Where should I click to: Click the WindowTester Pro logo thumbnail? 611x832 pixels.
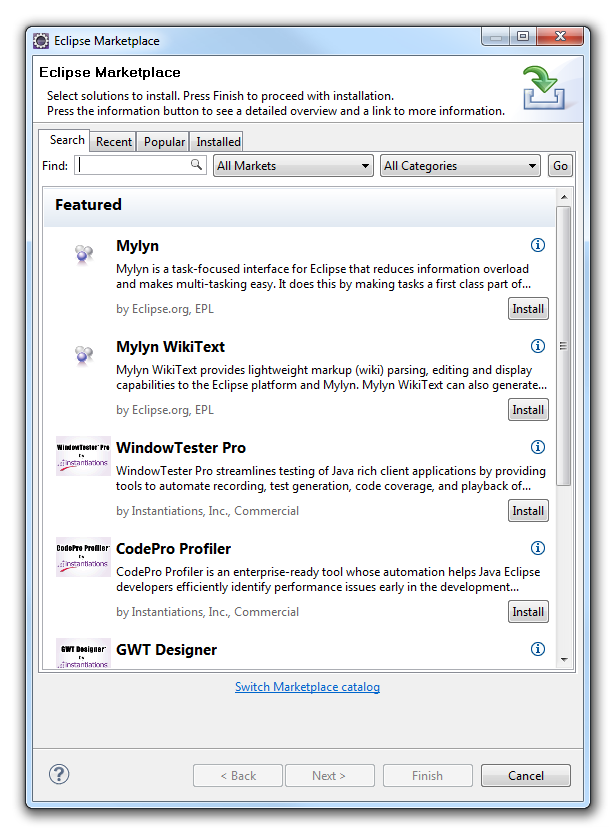point(83,456)
